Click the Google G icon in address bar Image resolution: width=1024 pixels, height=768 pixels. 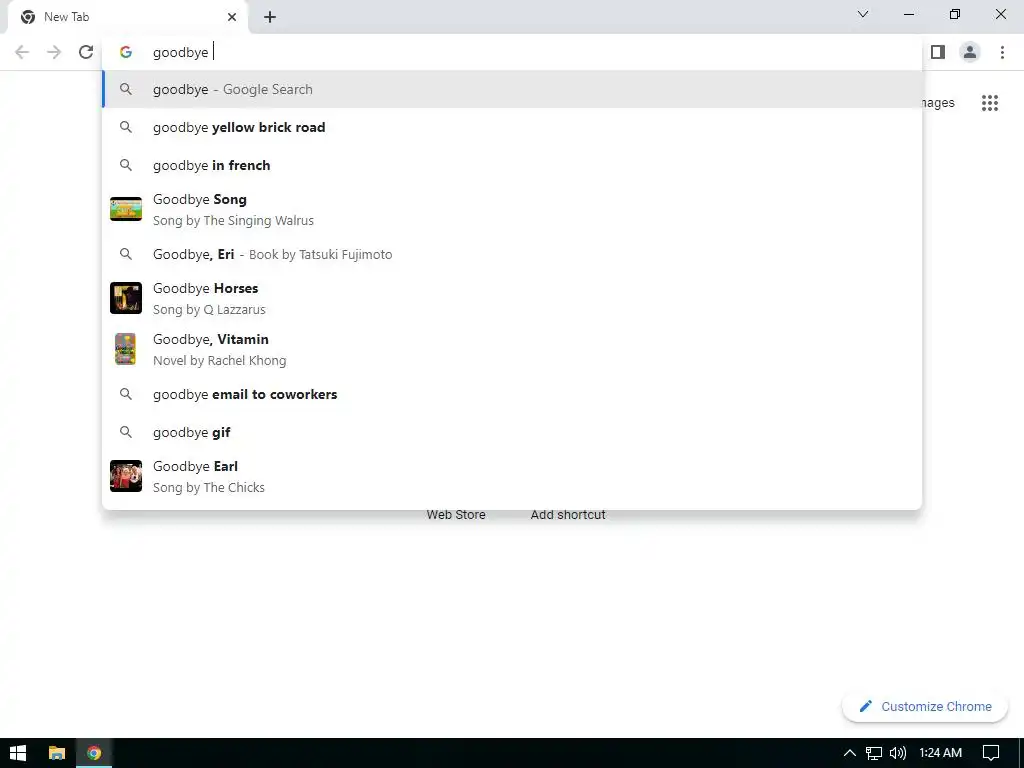(x=126, y=52)
